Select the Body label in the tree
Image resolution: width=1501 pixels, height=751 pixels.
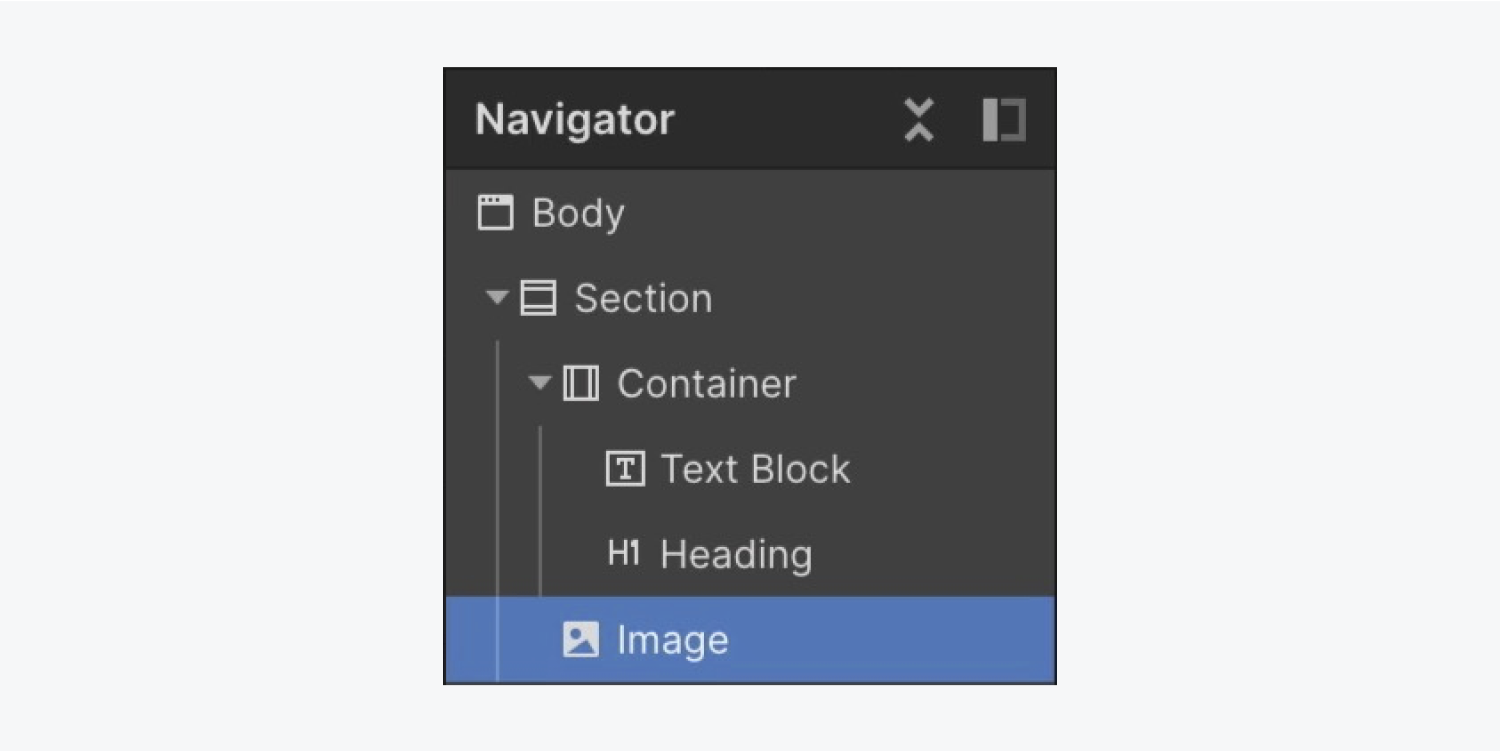pos(578,213)
